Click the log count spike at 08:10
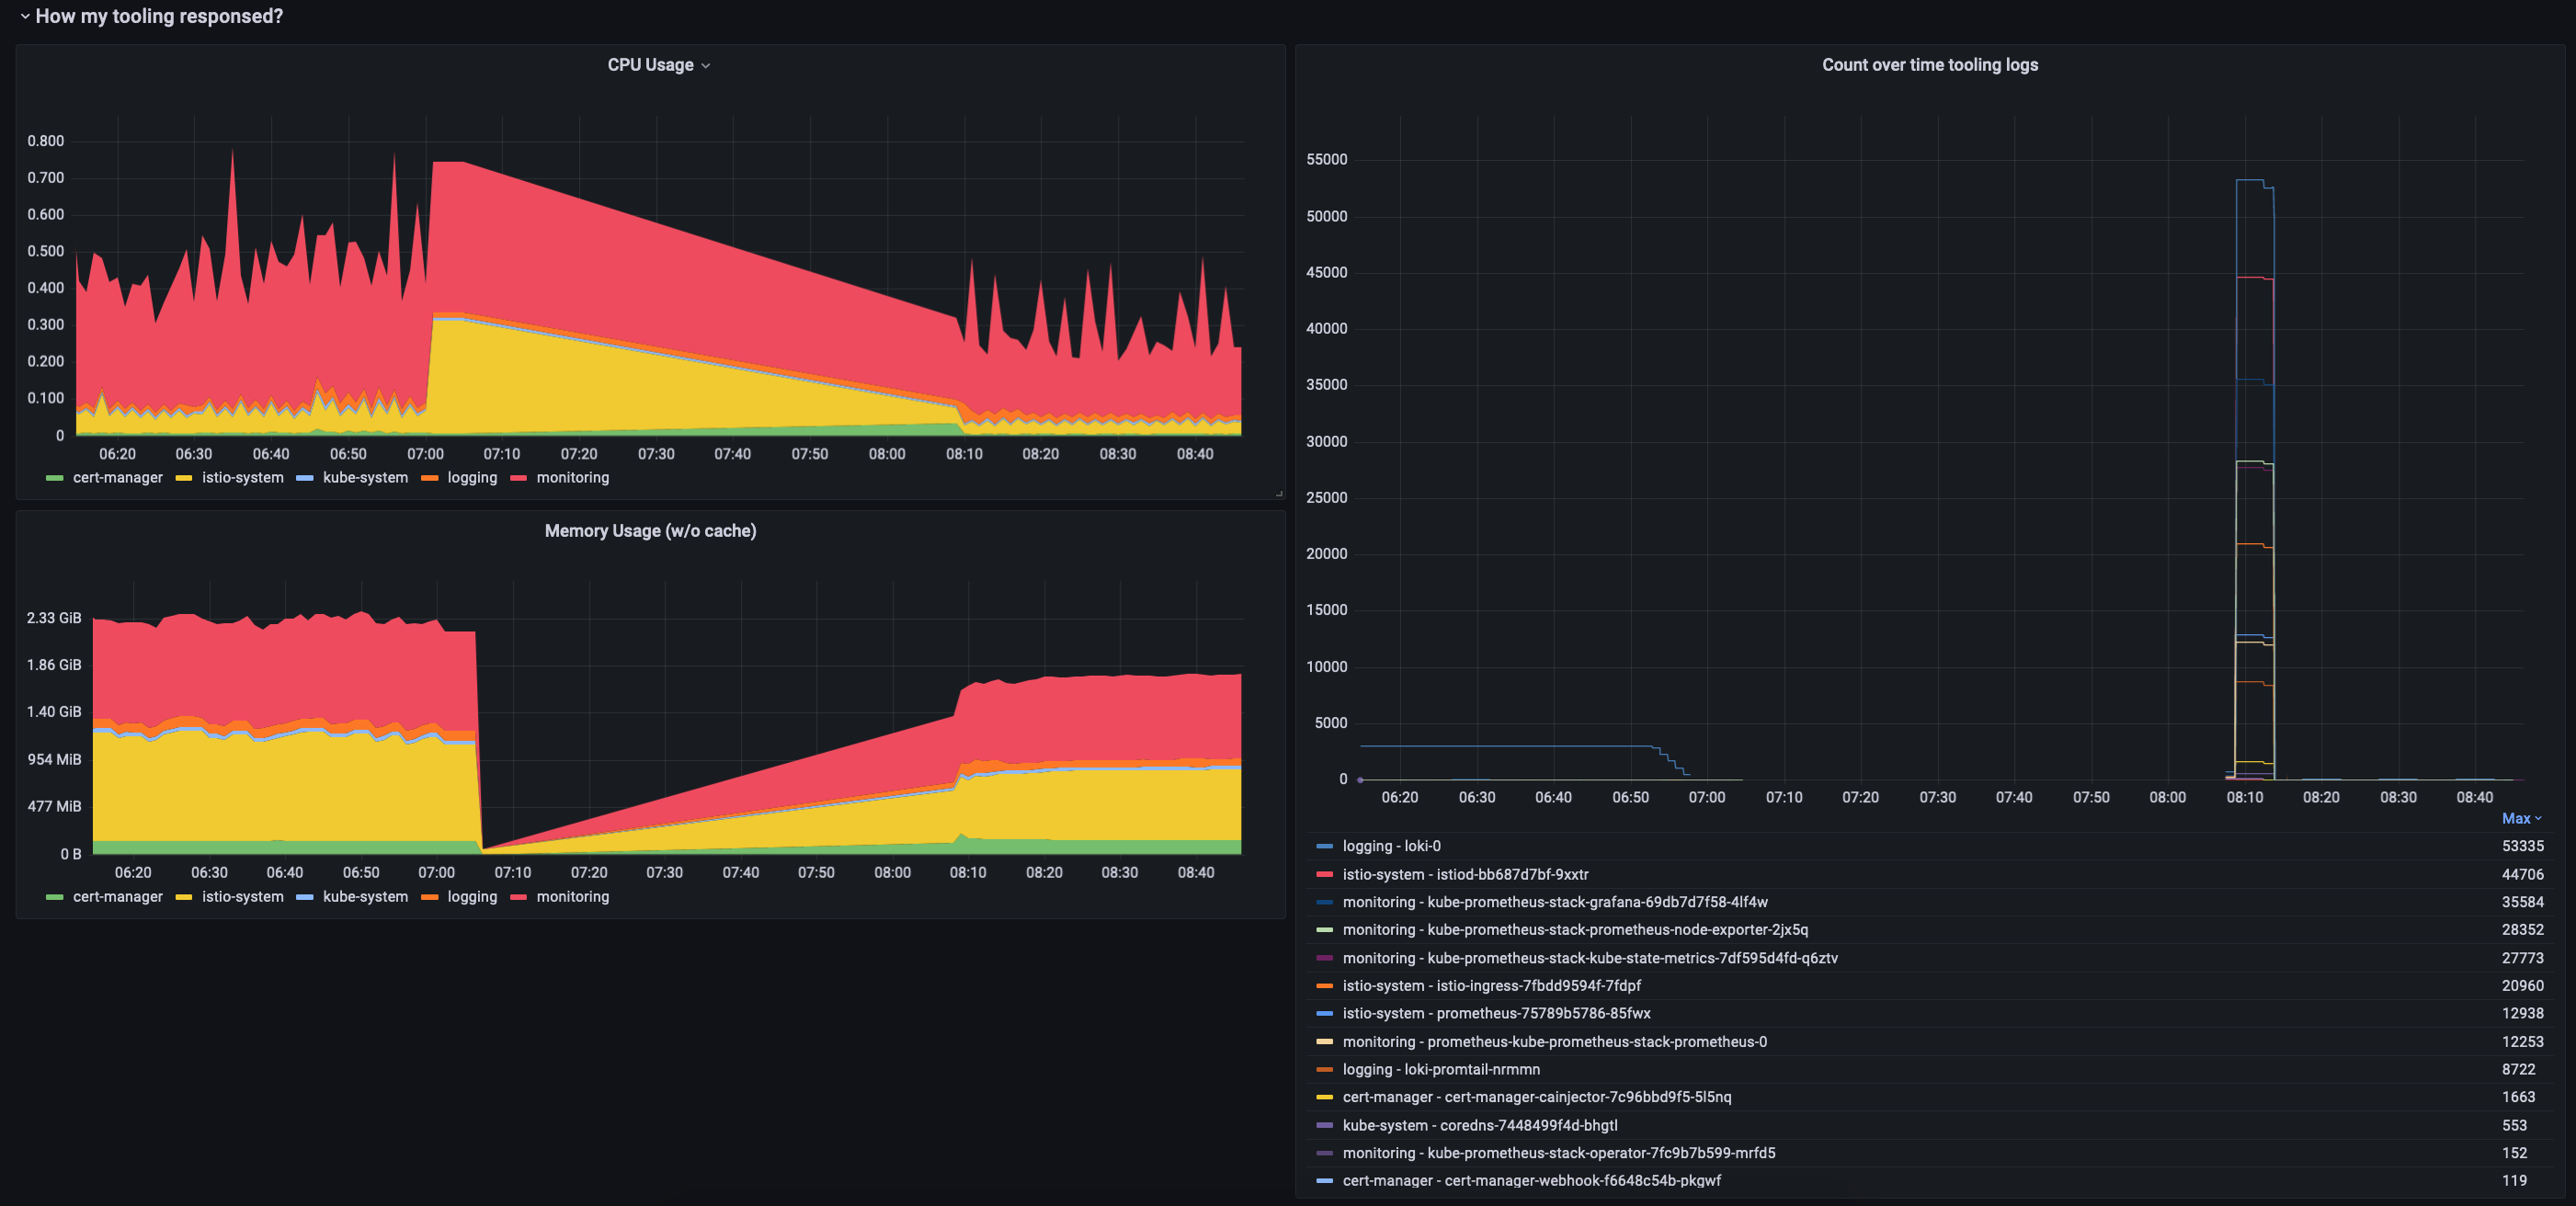Viewport: 2576px width, 1206px height. (x=2255, y=480)
